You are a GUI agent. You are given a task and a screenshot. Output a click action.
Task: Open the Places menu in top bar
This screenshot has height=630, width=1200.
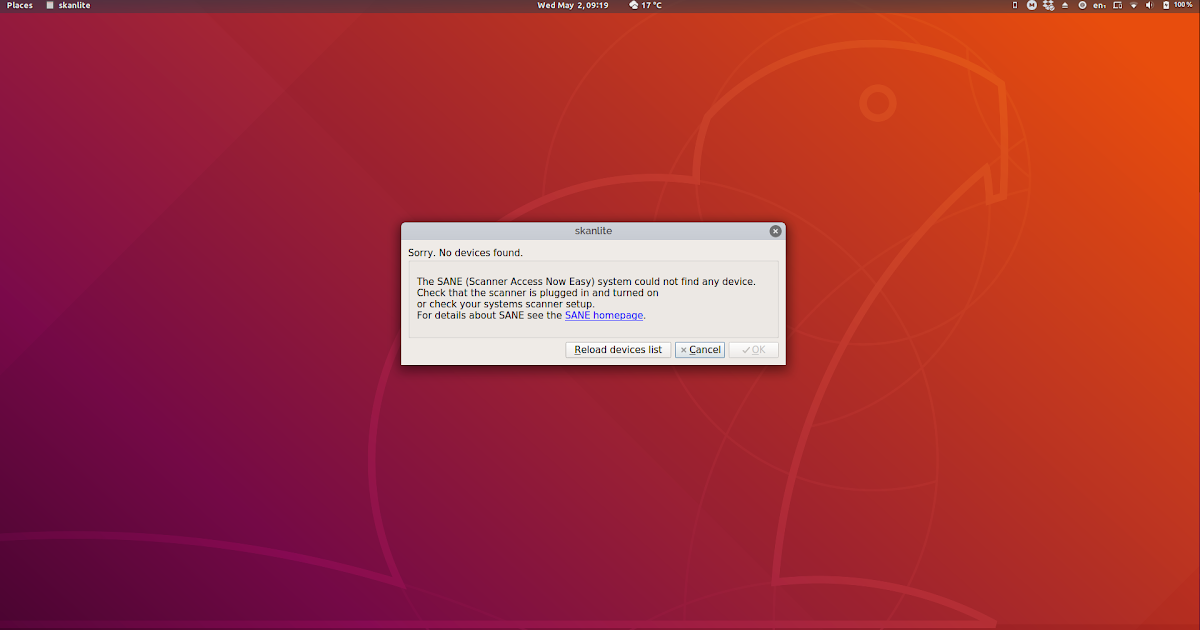[20, 5]
